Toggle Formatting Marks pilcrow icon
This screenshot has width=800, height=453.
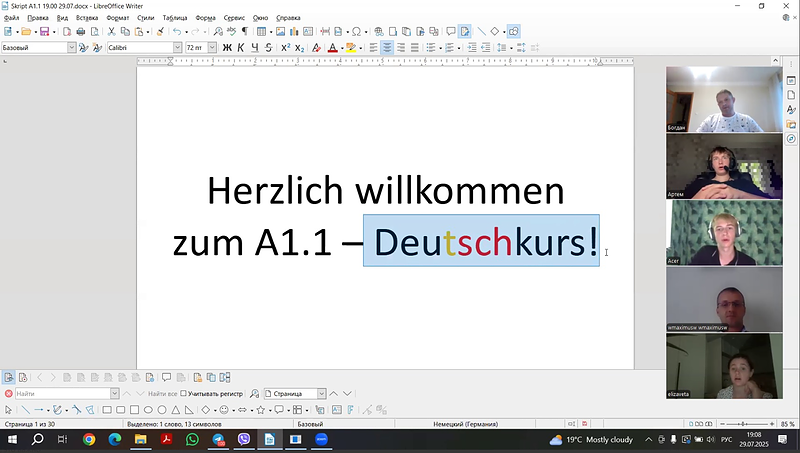(x=245, y=32)
